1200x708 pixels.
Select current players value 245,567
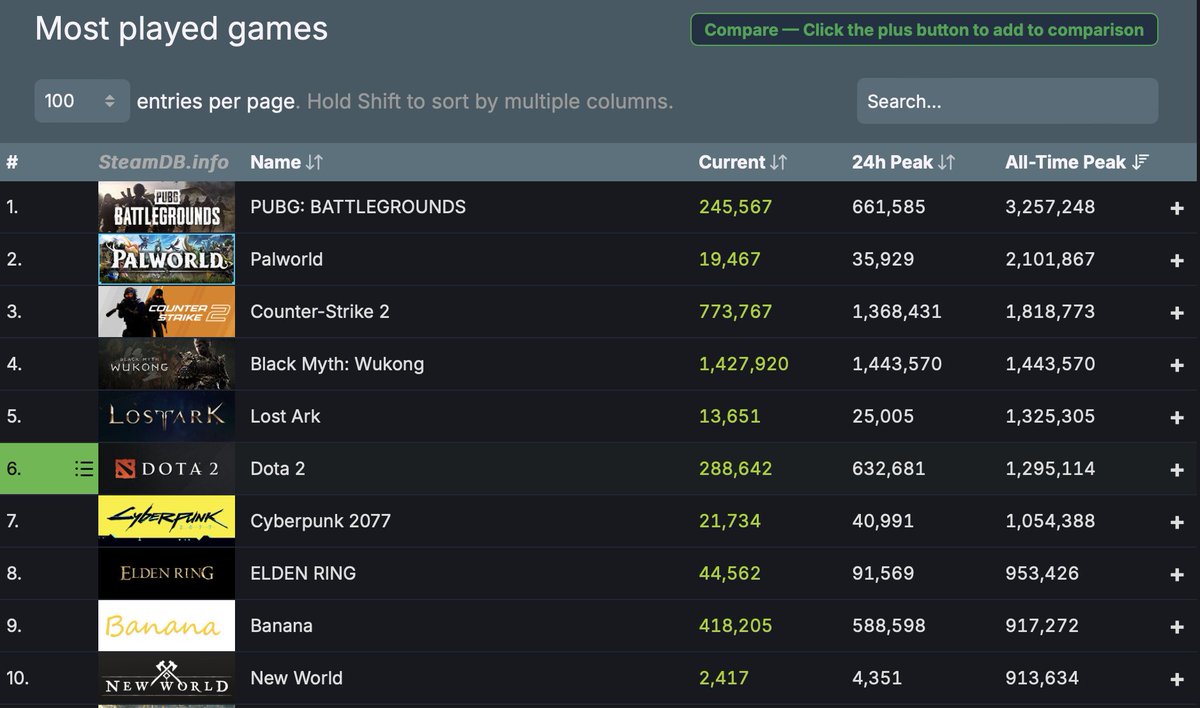point(735,207)
